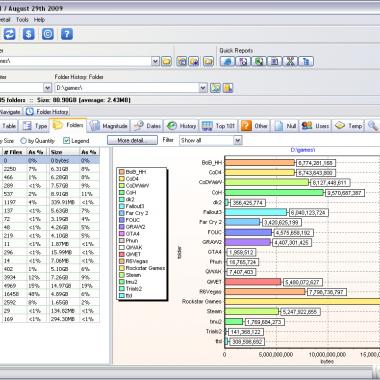The image size is (380, 380).
Task: Select the Folders tab
Action: coord(68,125)
